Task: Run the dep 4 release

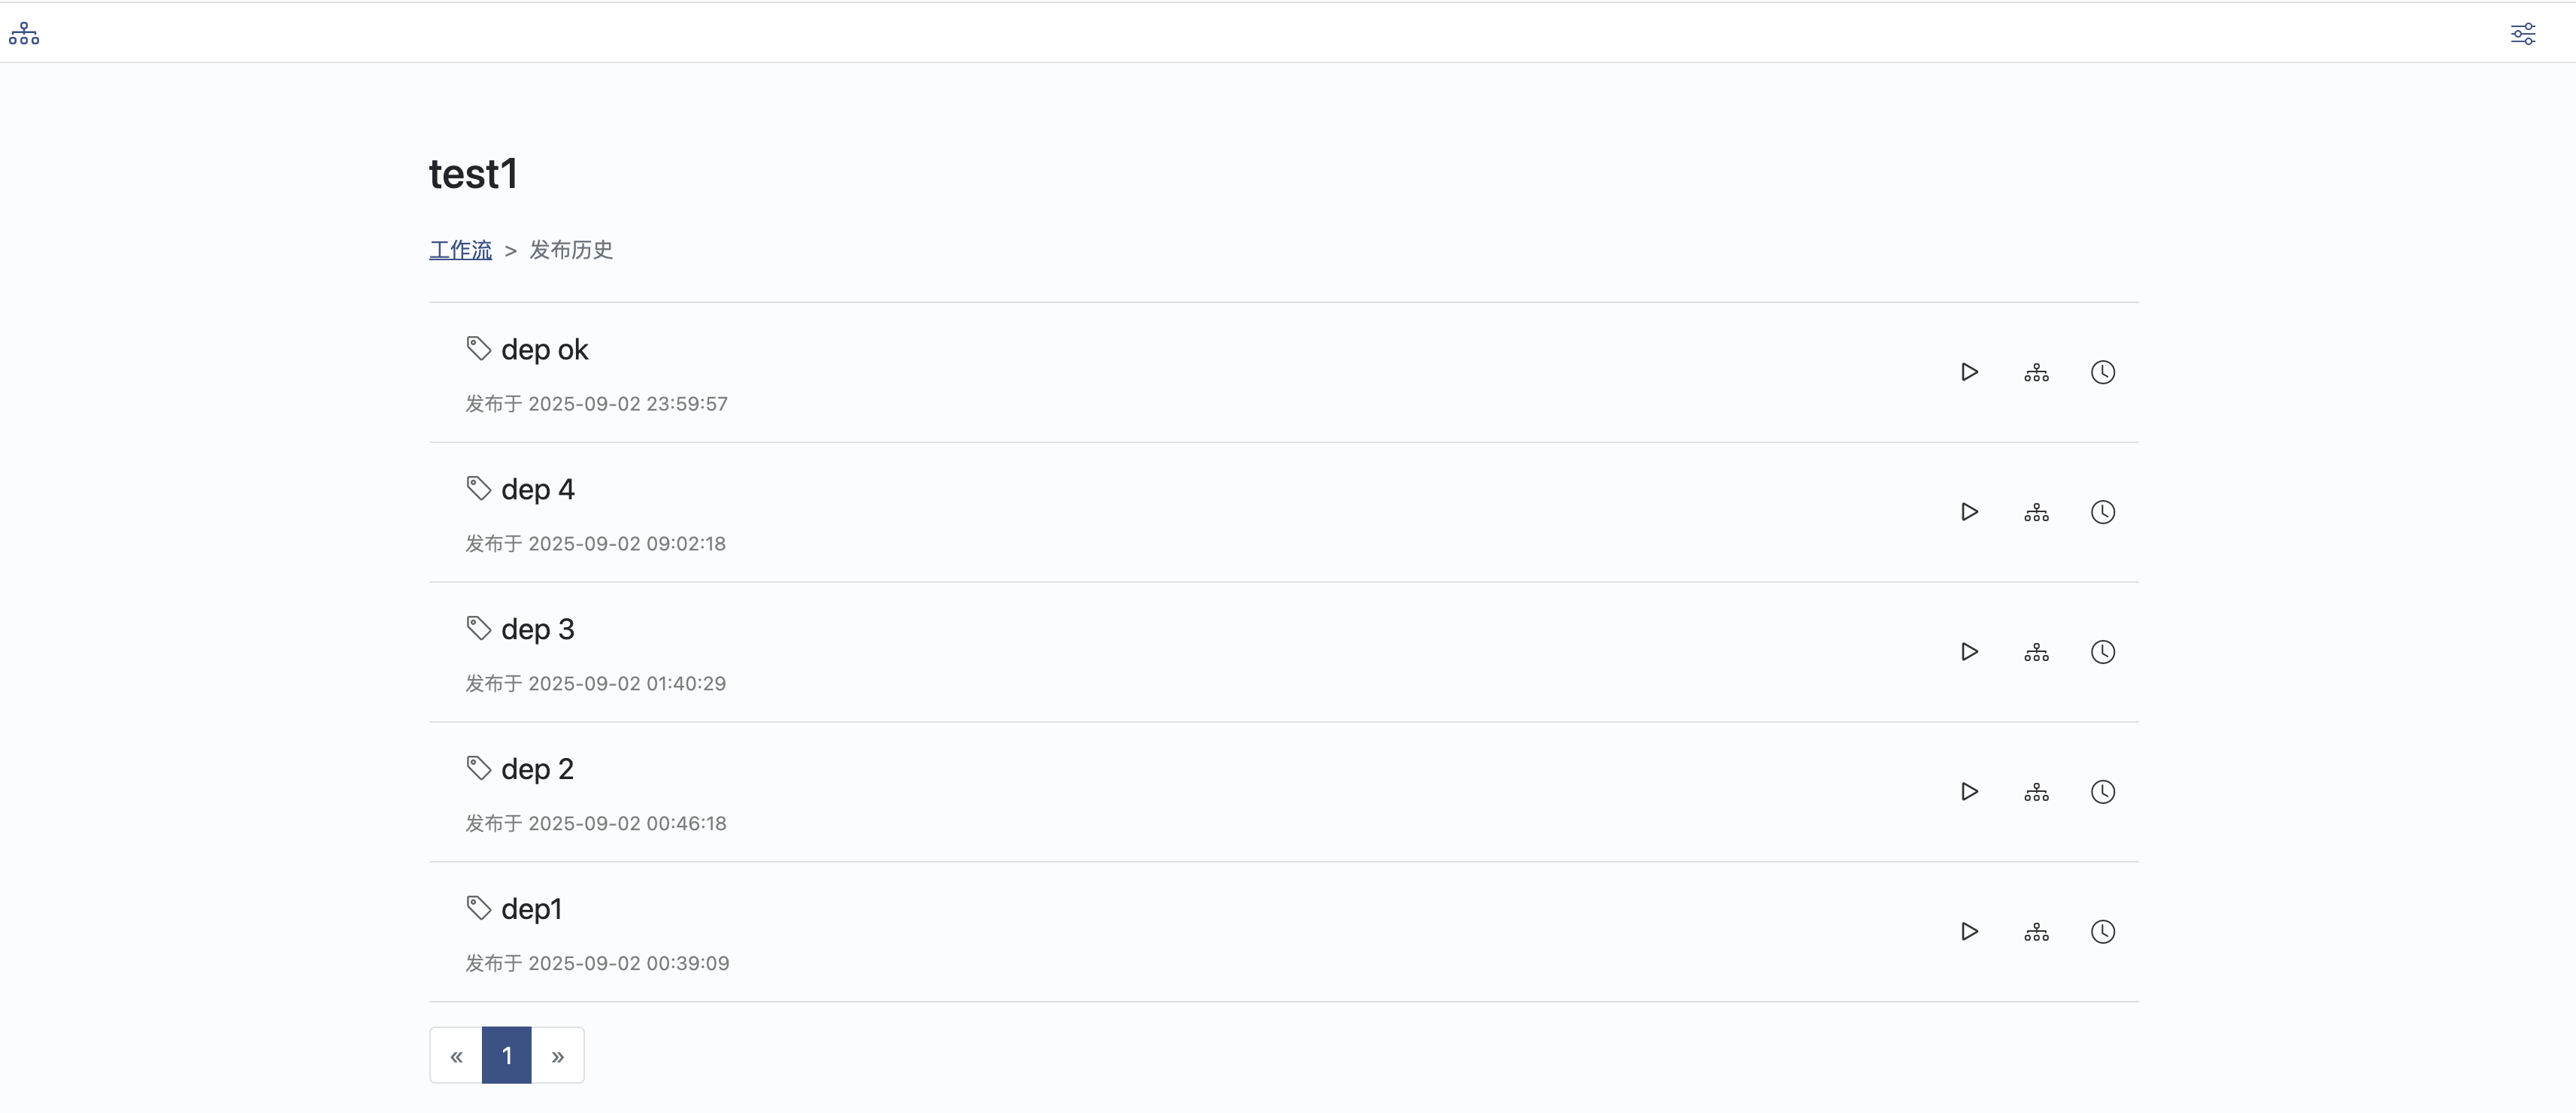Action: (x=1969, y=512)
